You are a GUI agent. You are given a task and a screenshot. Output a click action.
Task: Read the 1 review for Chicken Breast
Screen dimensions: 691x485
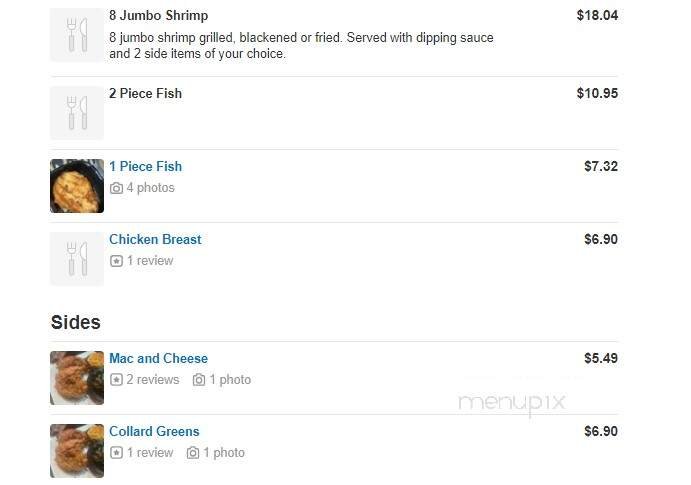pos(150,261)
